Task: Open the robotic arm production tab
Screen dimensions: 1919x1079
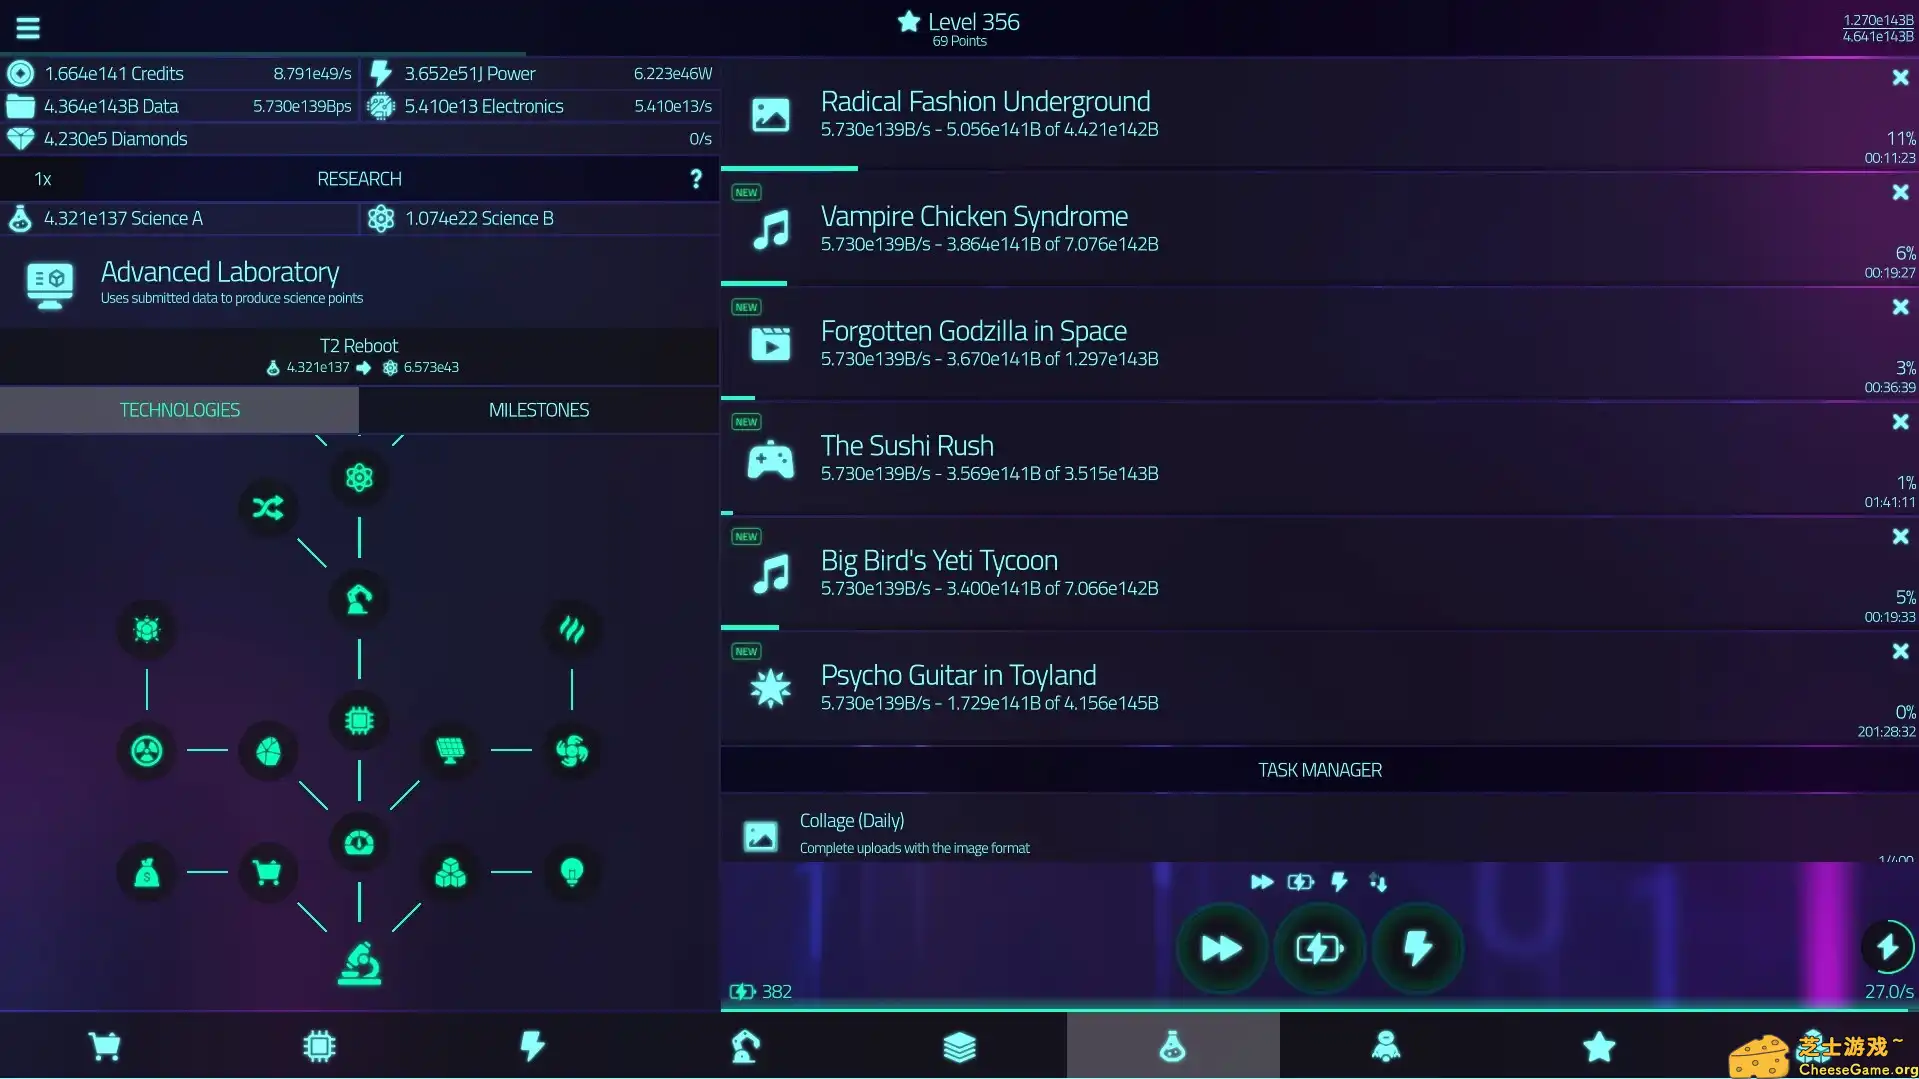Action: pyautogui.click(x=745, y=1046)
